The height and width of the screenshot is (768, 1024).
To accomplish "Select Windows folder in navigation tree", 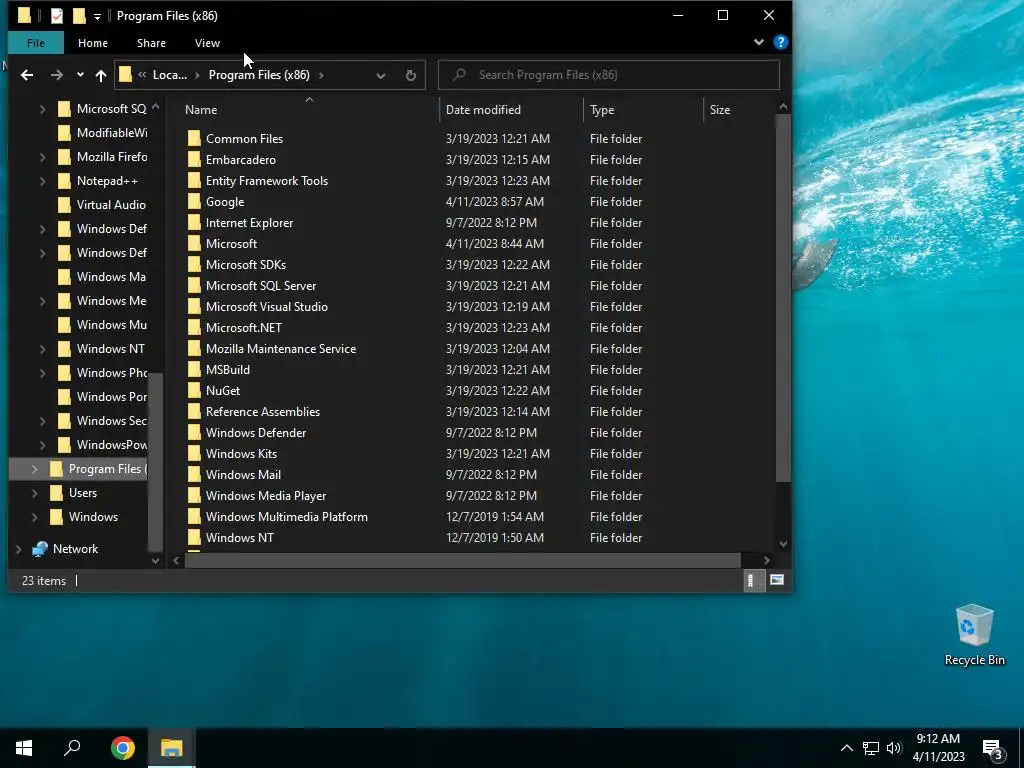I will tap(93, 517).
